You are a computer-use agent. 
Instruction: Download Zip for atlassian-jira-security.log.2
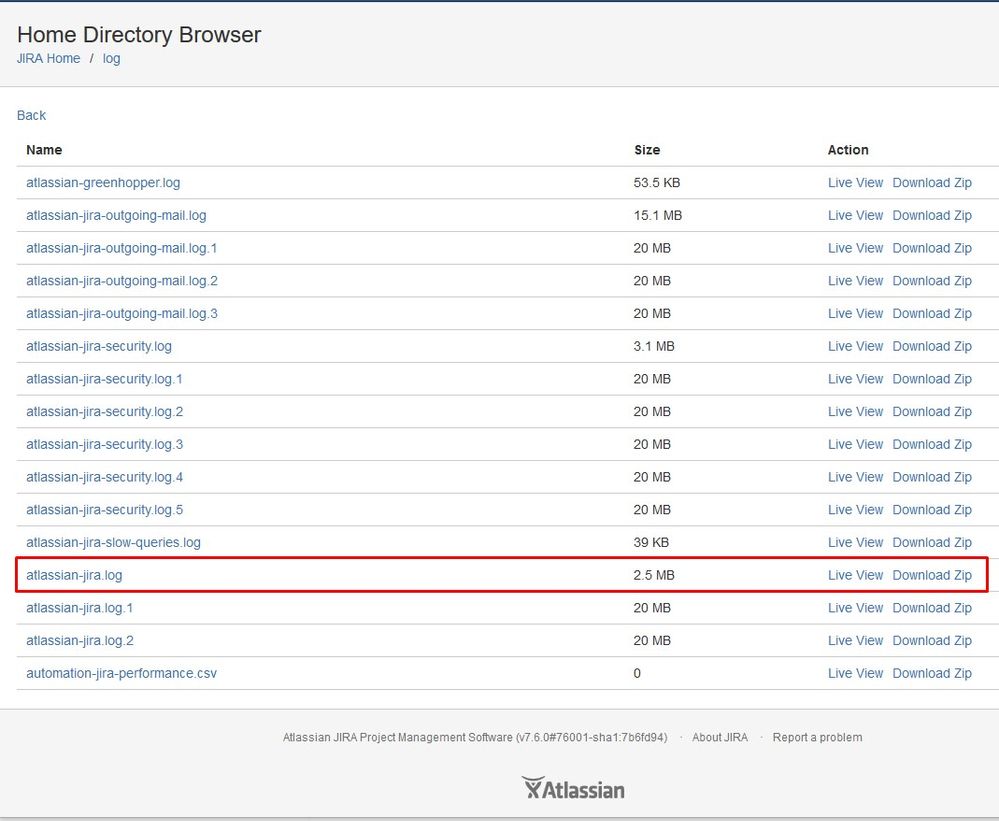click(x=932, y=411)
